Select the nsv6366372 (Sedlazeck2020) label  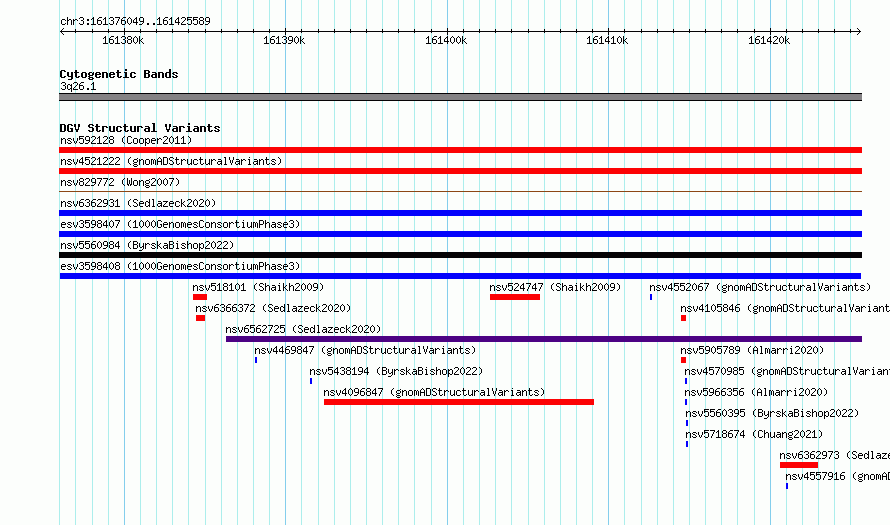click(273, 308)
